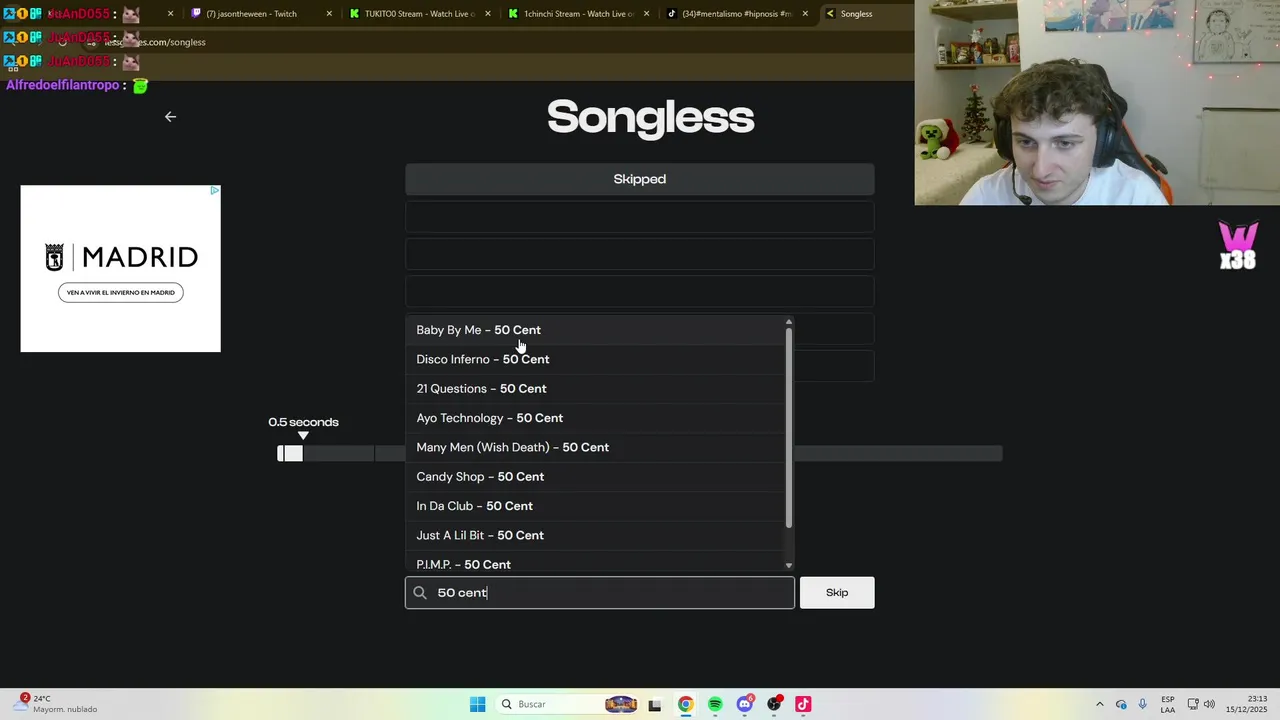Click the search magnifier icon in the input
Image resolution: width=1280 pixels, height=720 pixels.
pos(420,593)
